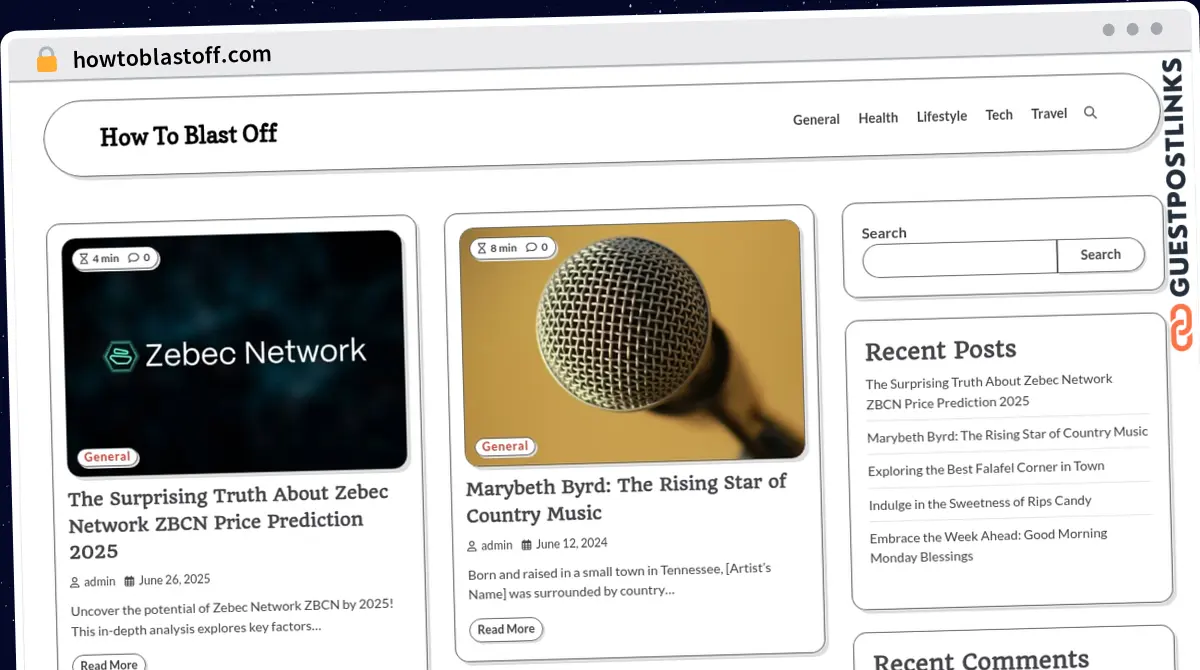Viewport: 1200px width, 670px height.
Task: Click the padlock icon beside howtoblastoff.com
Action: click(47, 59)
